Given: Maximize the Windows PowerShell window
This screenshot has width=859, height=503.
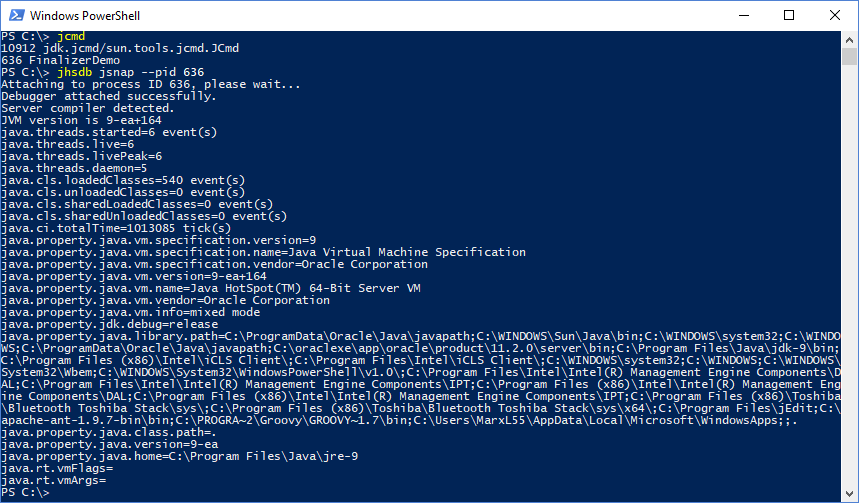Looking at the screenshot, I should coord(789,15).
